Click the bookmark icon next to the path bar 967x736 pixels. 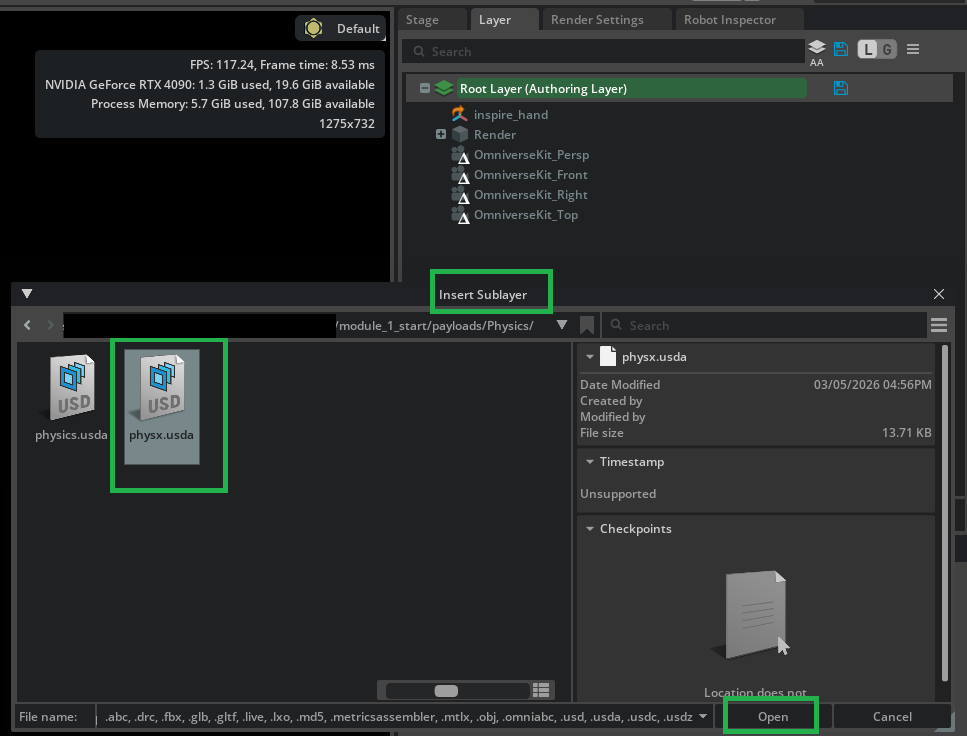pos(587,324)
